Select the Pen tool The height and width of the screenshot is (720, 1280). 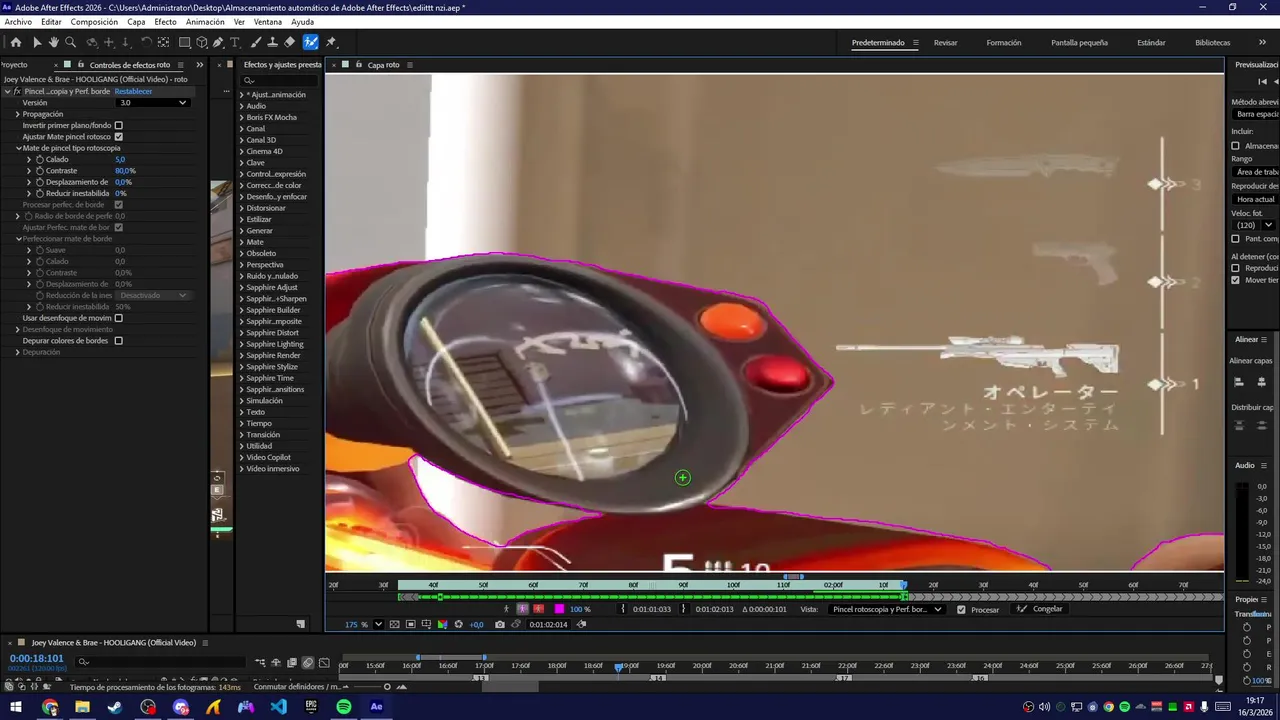point(218,42)
